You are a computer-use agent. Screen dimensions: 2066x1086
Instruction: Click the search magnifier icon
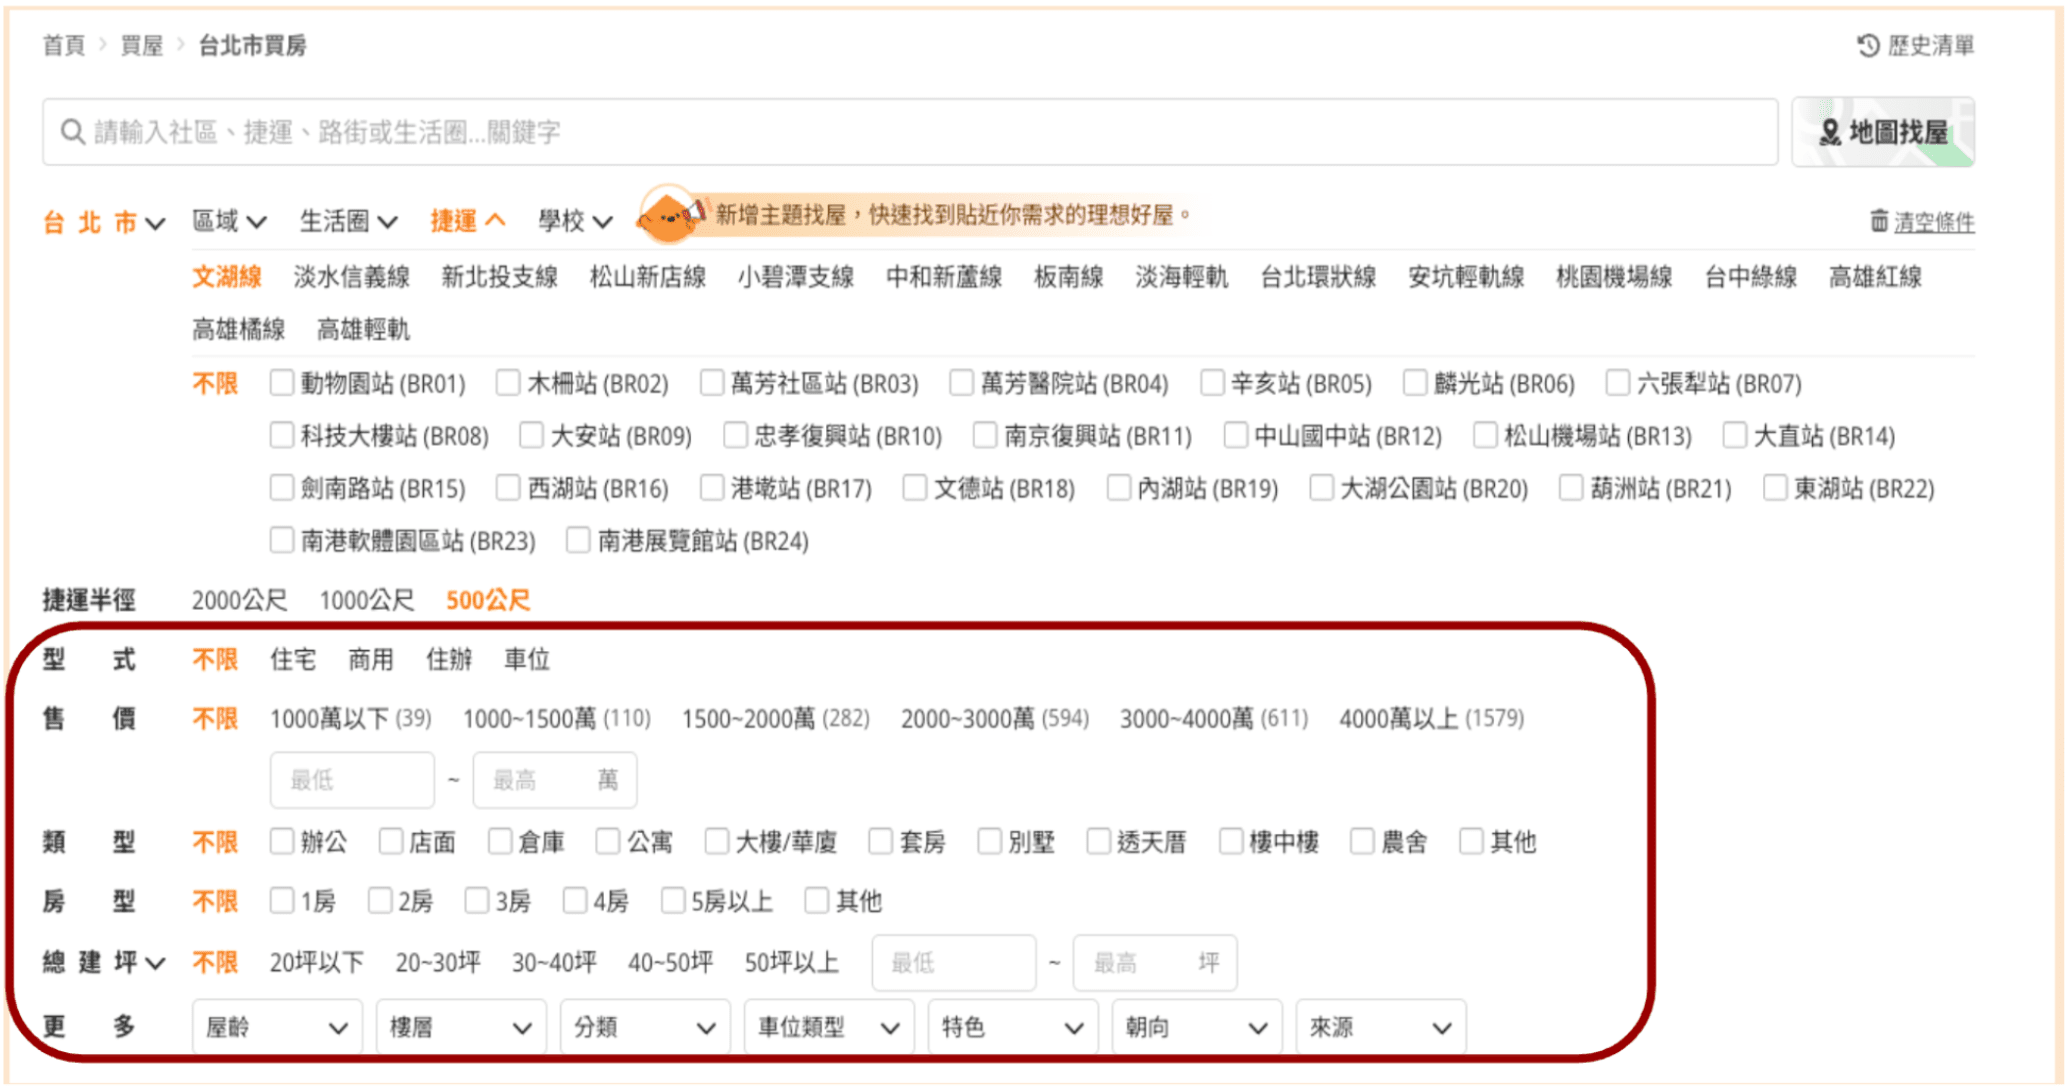click(x=72, y=132)
